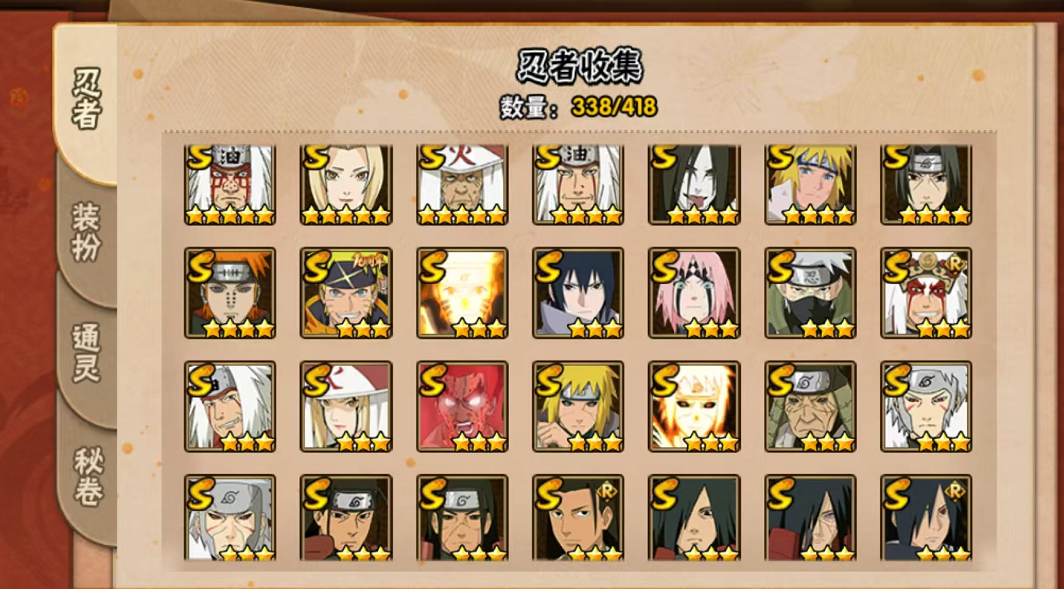Select Tsunade card wearing Hokage hat
1064x589 pixels.
(x=346, y=406)
